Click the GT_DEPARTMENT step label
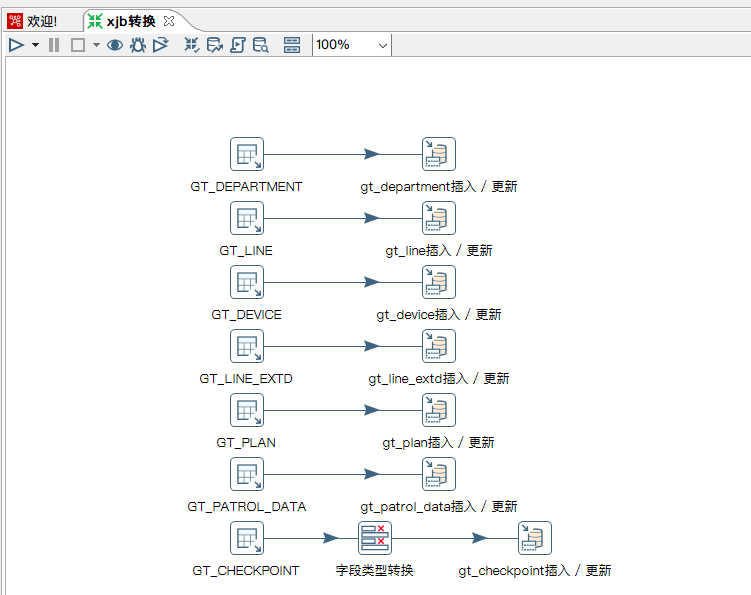Screen dimensions: 751x595 tap(246, 186)
